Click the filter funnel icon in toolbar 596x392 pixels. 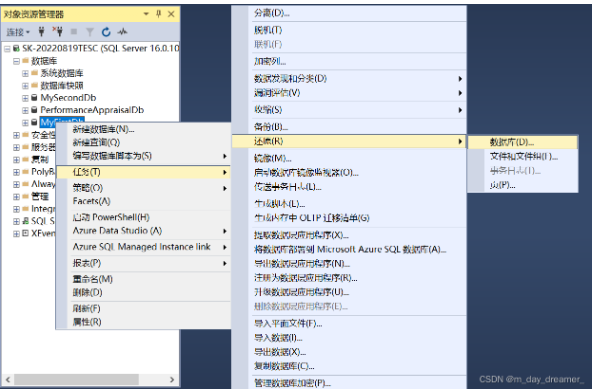tap(90, 32)
